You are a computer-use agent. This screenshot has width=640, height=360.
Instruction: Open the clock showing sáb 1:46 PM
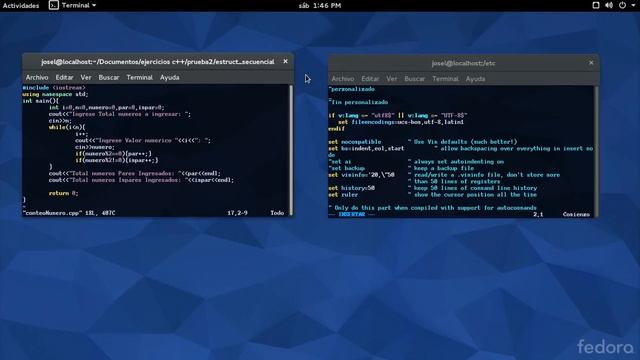(320, 5)
